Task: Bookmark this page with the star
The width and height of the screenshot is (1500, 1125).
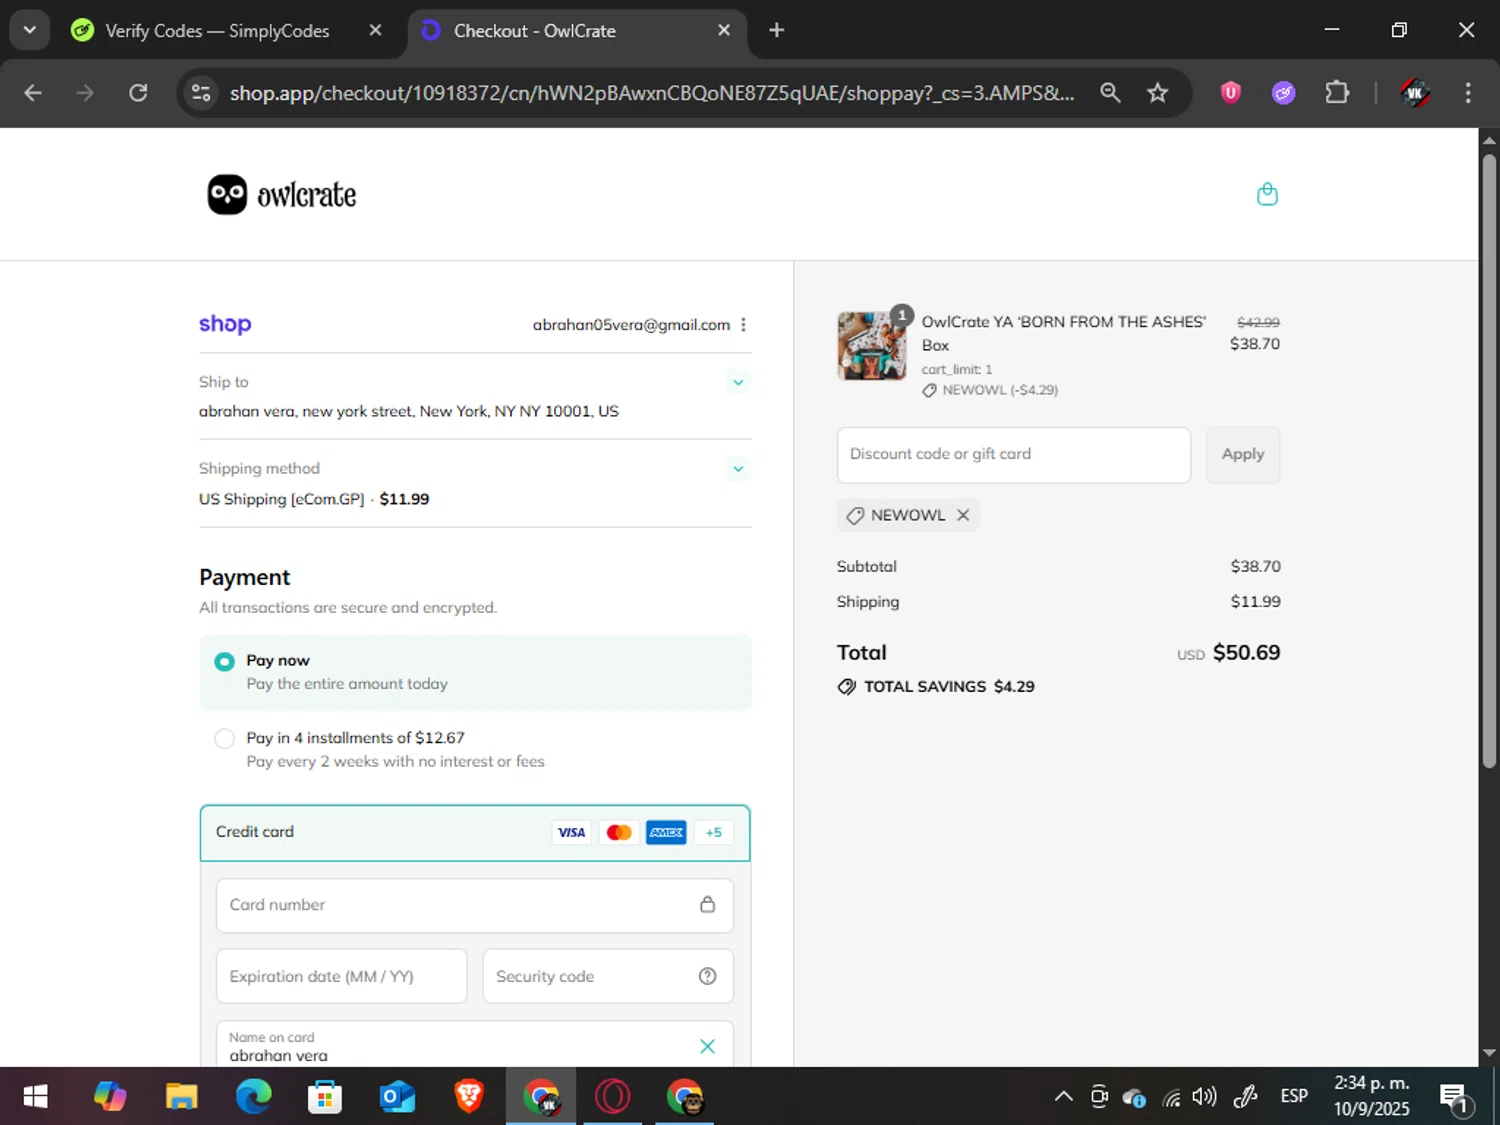Action: [x=1157, y=93]
